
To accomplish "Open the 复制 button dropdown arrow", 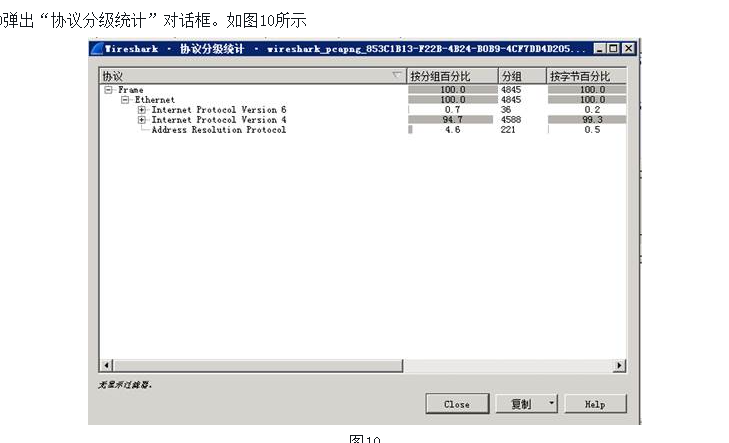I will pyautogui.click(x=551, y=403).
